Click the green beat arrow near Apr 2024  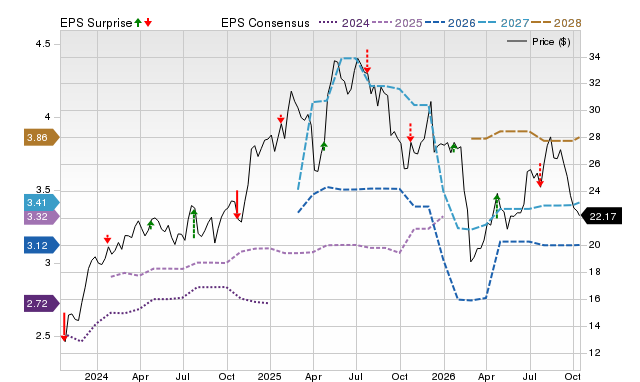point(150,224)
